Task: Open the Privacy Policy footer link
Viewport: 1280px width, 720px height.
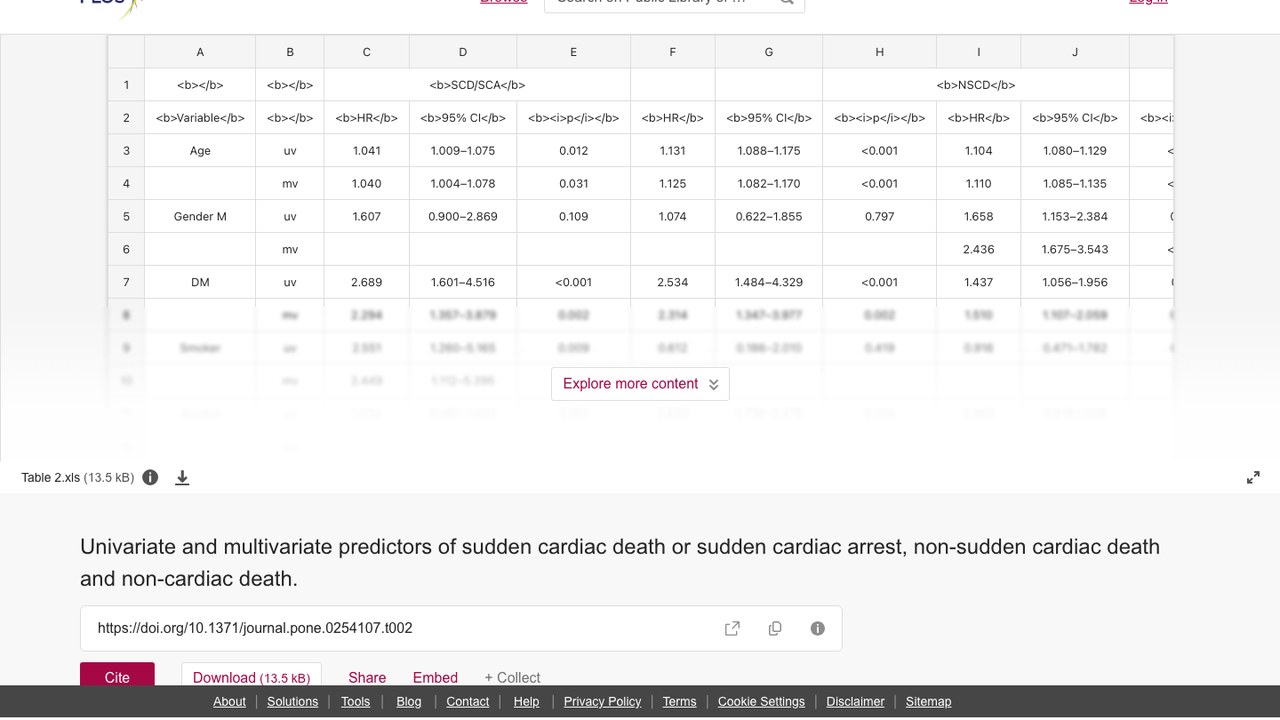Action: pyautogui.click(x=602, y=701)
